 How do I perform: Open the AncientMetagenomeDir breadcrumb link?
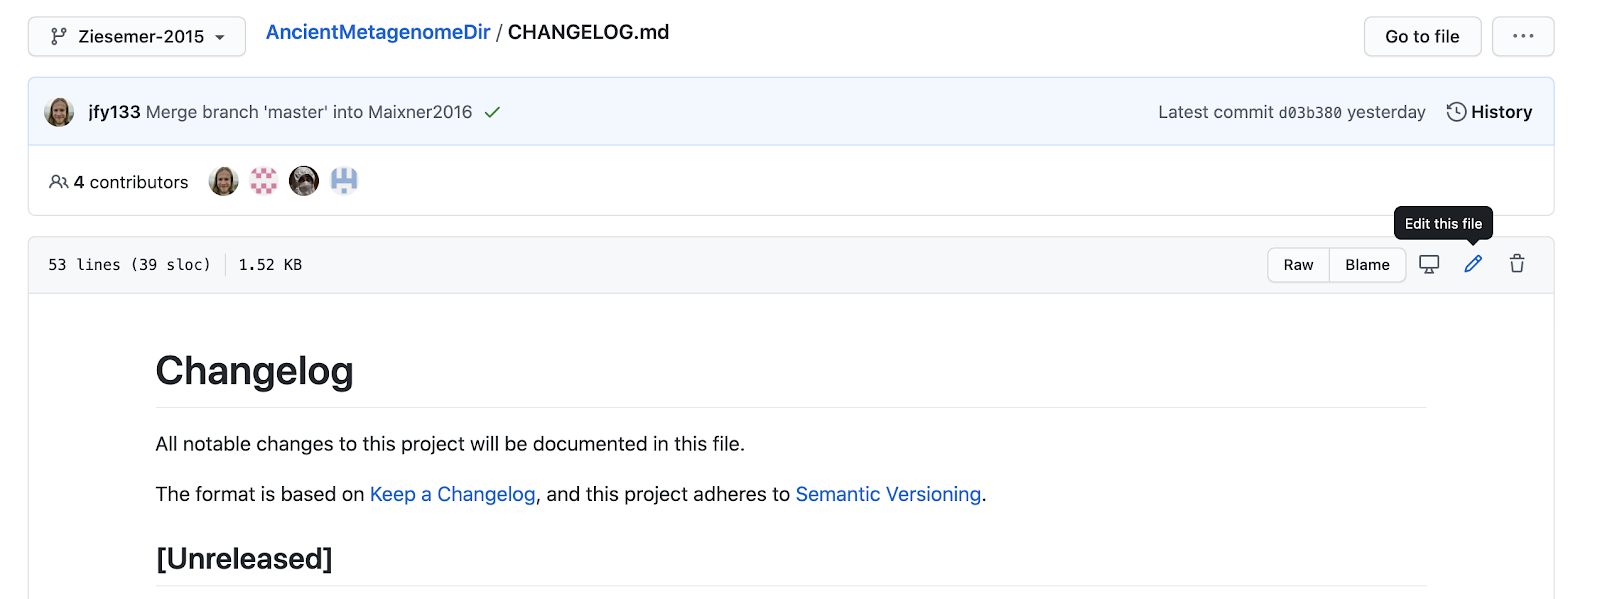tap(378, 32)
